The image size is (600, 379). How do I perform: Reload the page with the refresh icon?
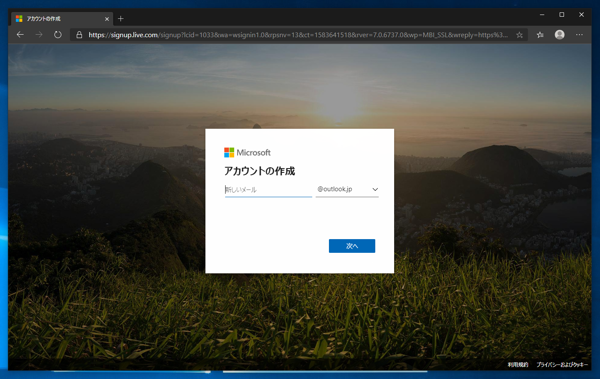[x=57, y=35]
